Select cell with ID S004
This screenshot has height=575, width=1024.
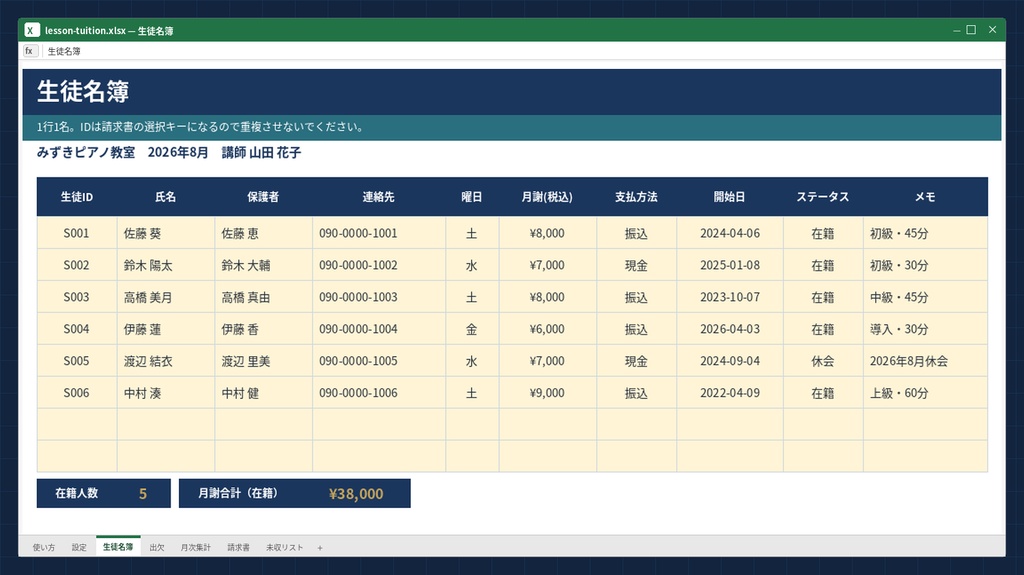77,329
